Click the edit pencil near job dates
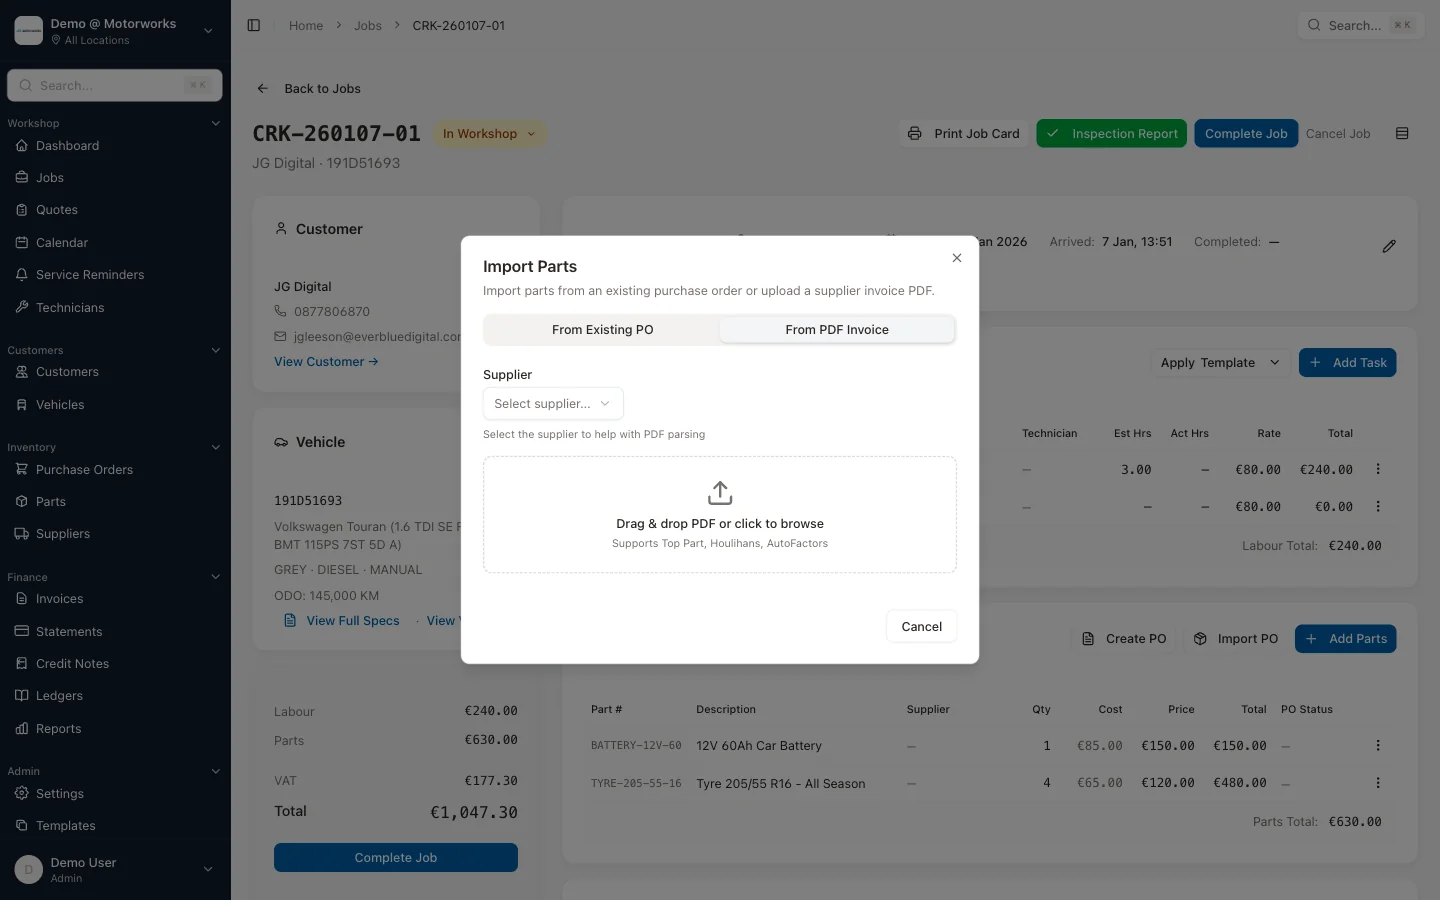Viewport: 1440px width, 900px height. (x=1390, y=246)
